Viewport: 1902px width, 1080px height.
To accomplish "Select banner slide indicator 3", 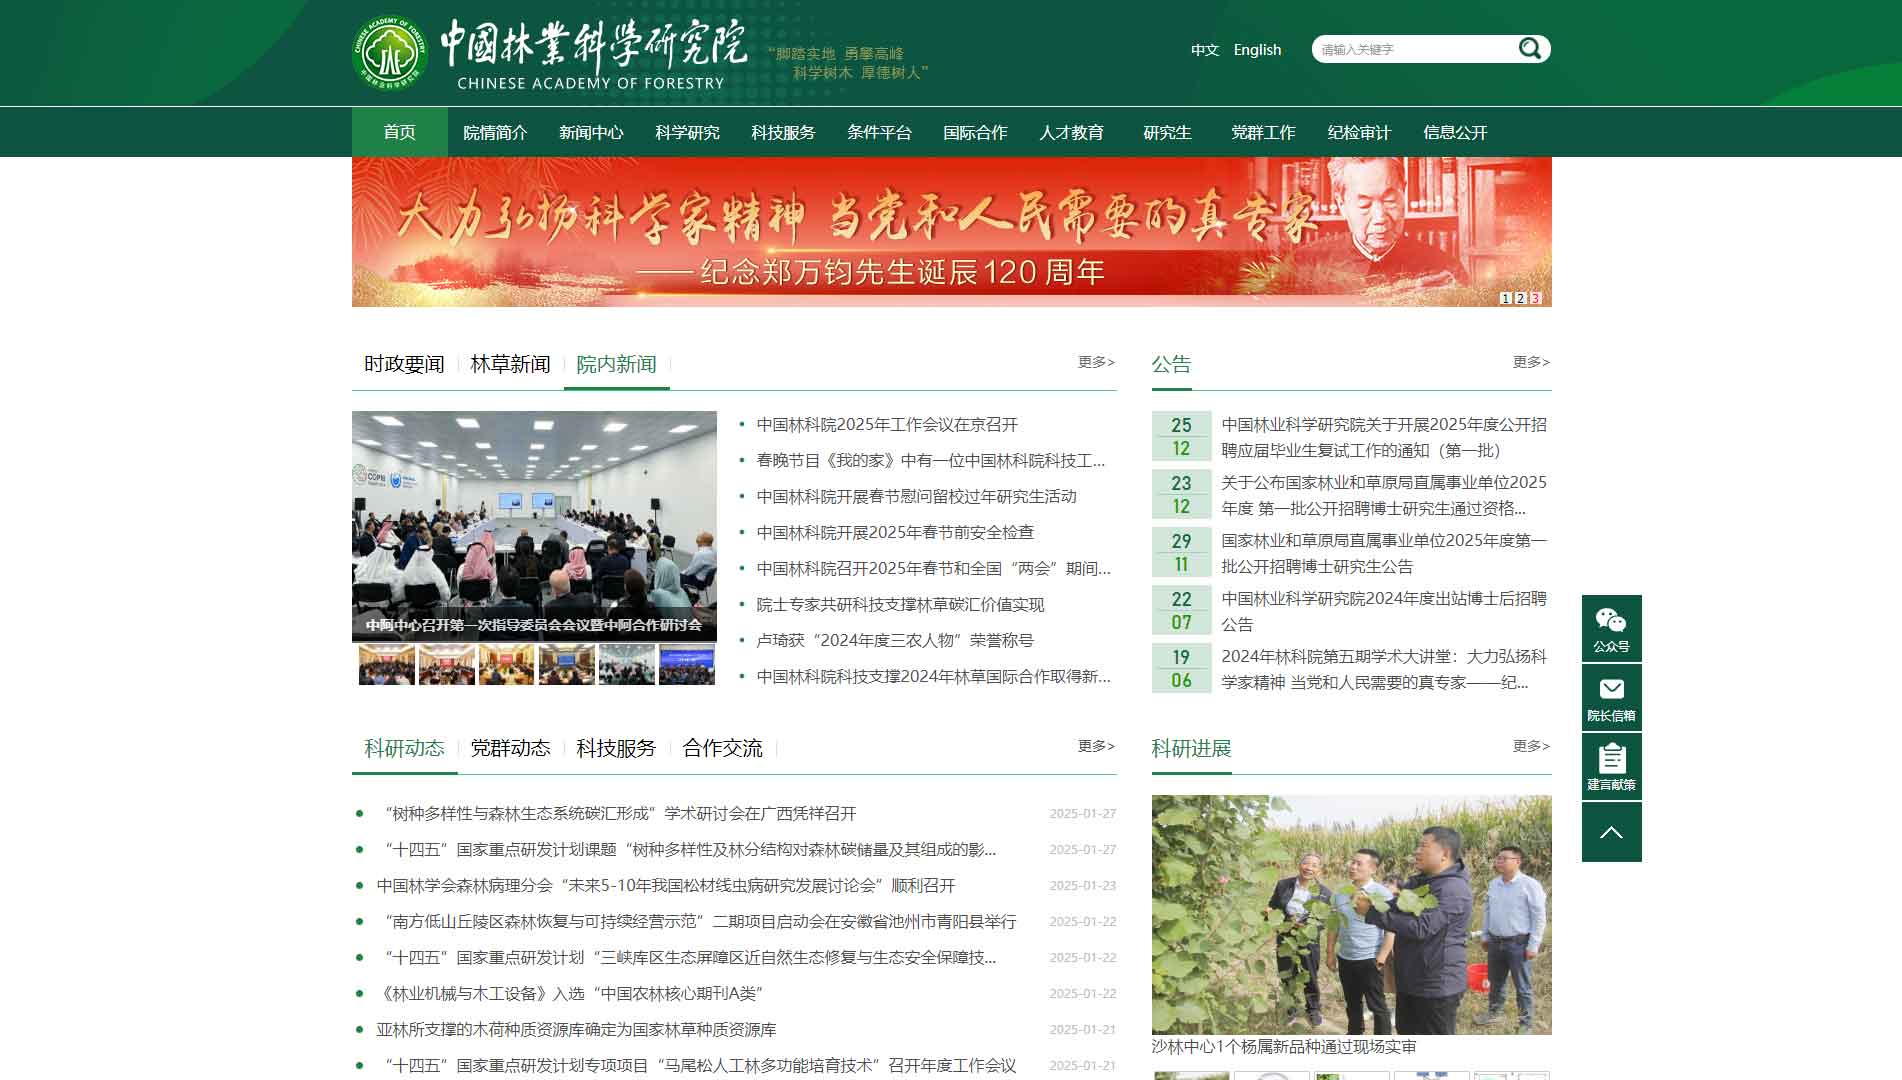I will (1536, 298).
